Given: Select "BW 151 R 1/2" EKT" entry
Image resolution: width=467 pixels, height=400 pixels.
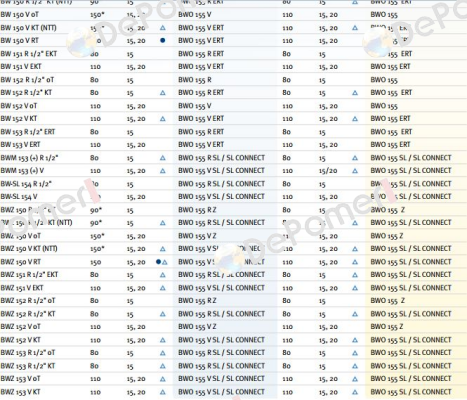Looking at the screenshot, I should (29, 54).
